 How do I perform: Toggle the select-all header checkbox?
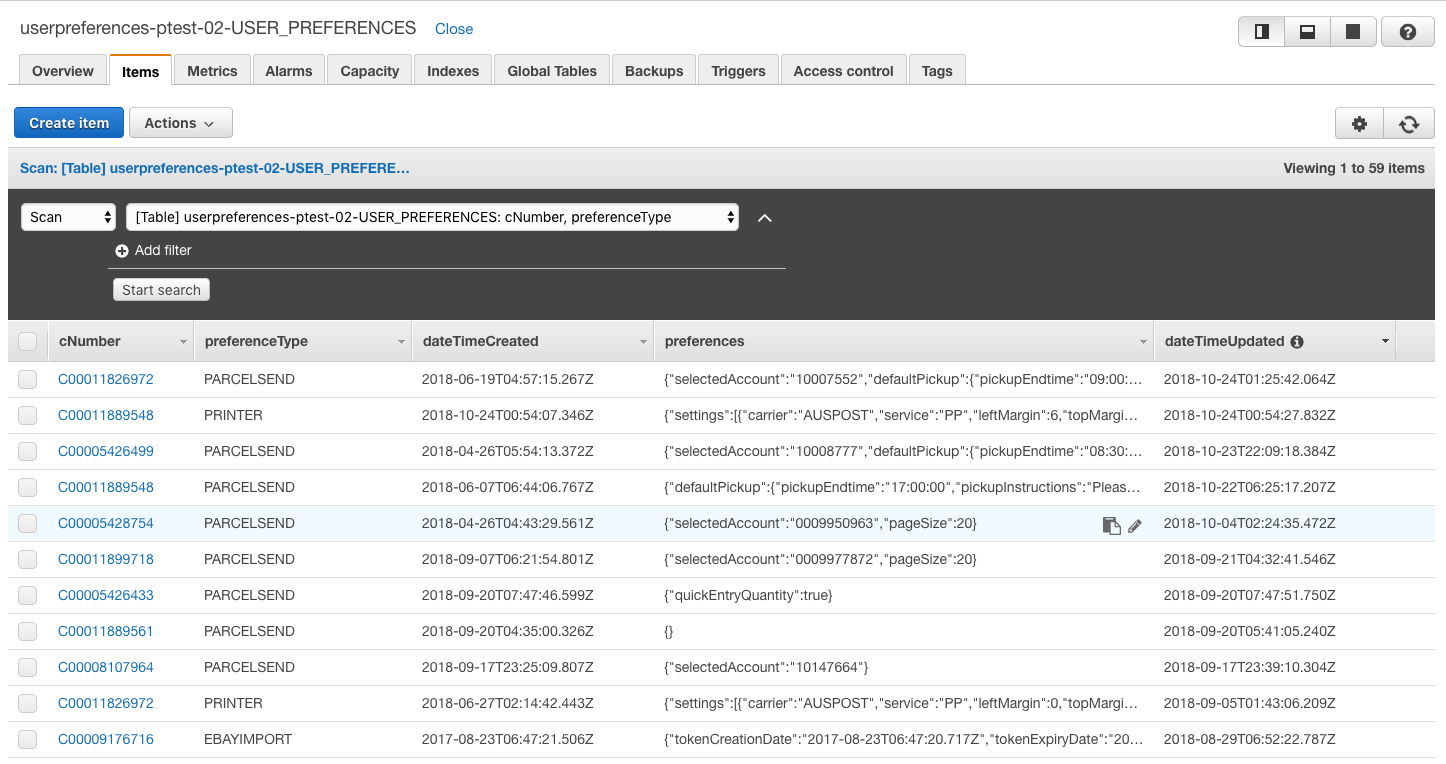coord(28,342)
